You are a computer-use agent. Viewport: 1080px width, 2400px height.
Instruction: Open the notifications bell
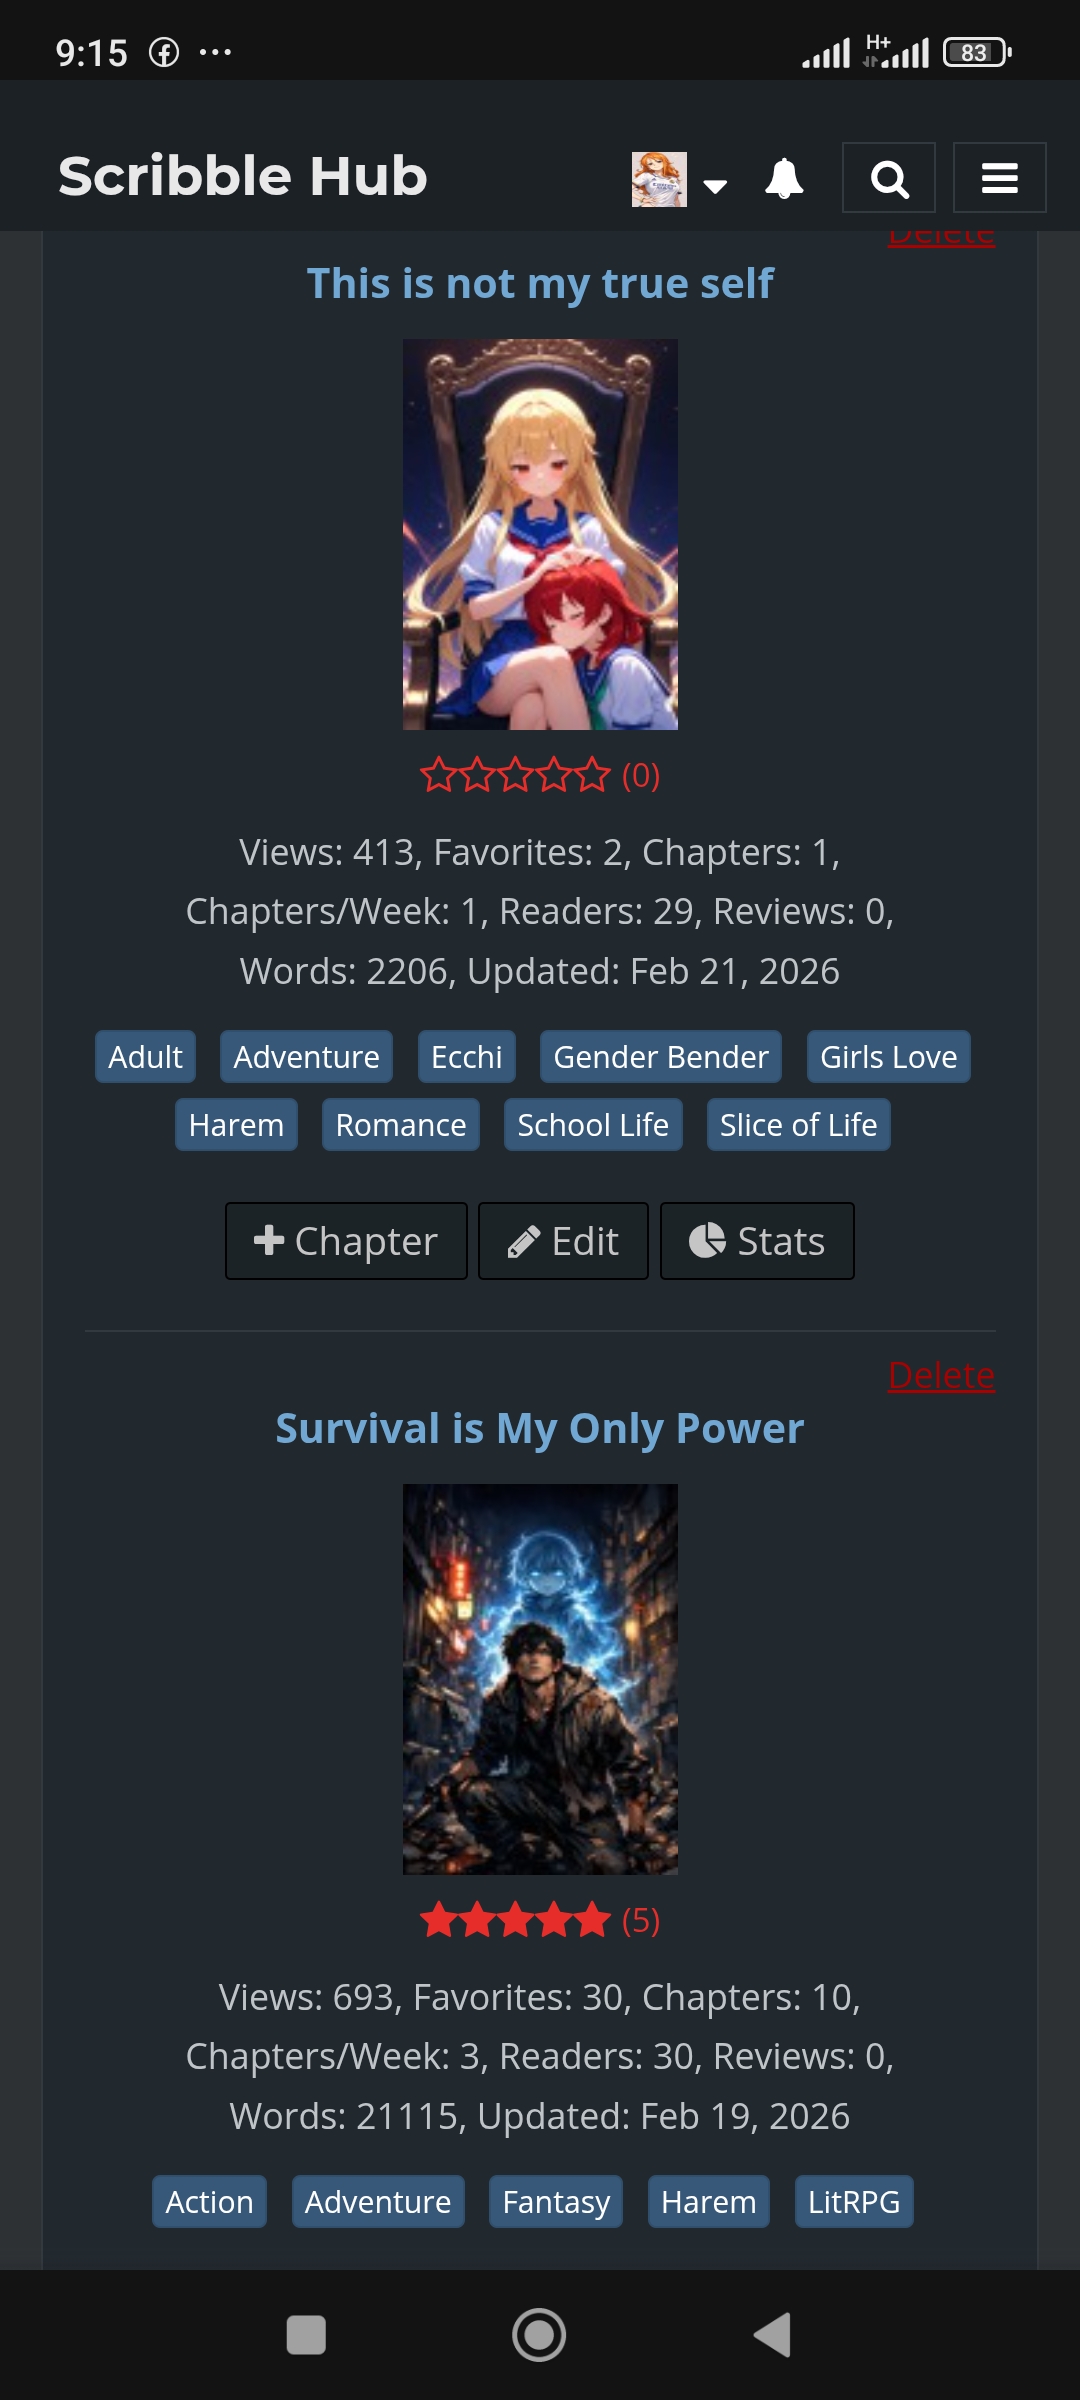pyautogui.click(x=784, y=178)
